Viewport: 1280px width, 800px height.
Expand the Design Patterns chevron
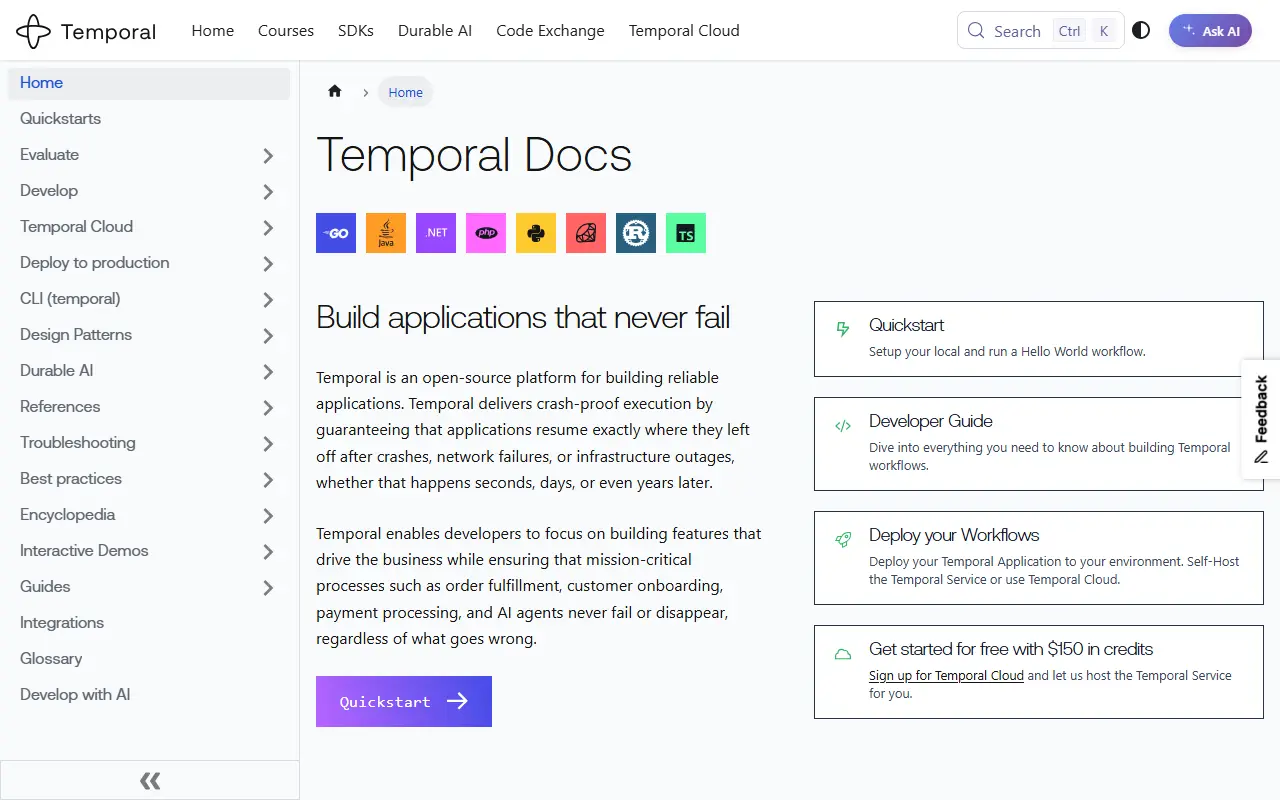pyautogui.click(x=268, y=335)
